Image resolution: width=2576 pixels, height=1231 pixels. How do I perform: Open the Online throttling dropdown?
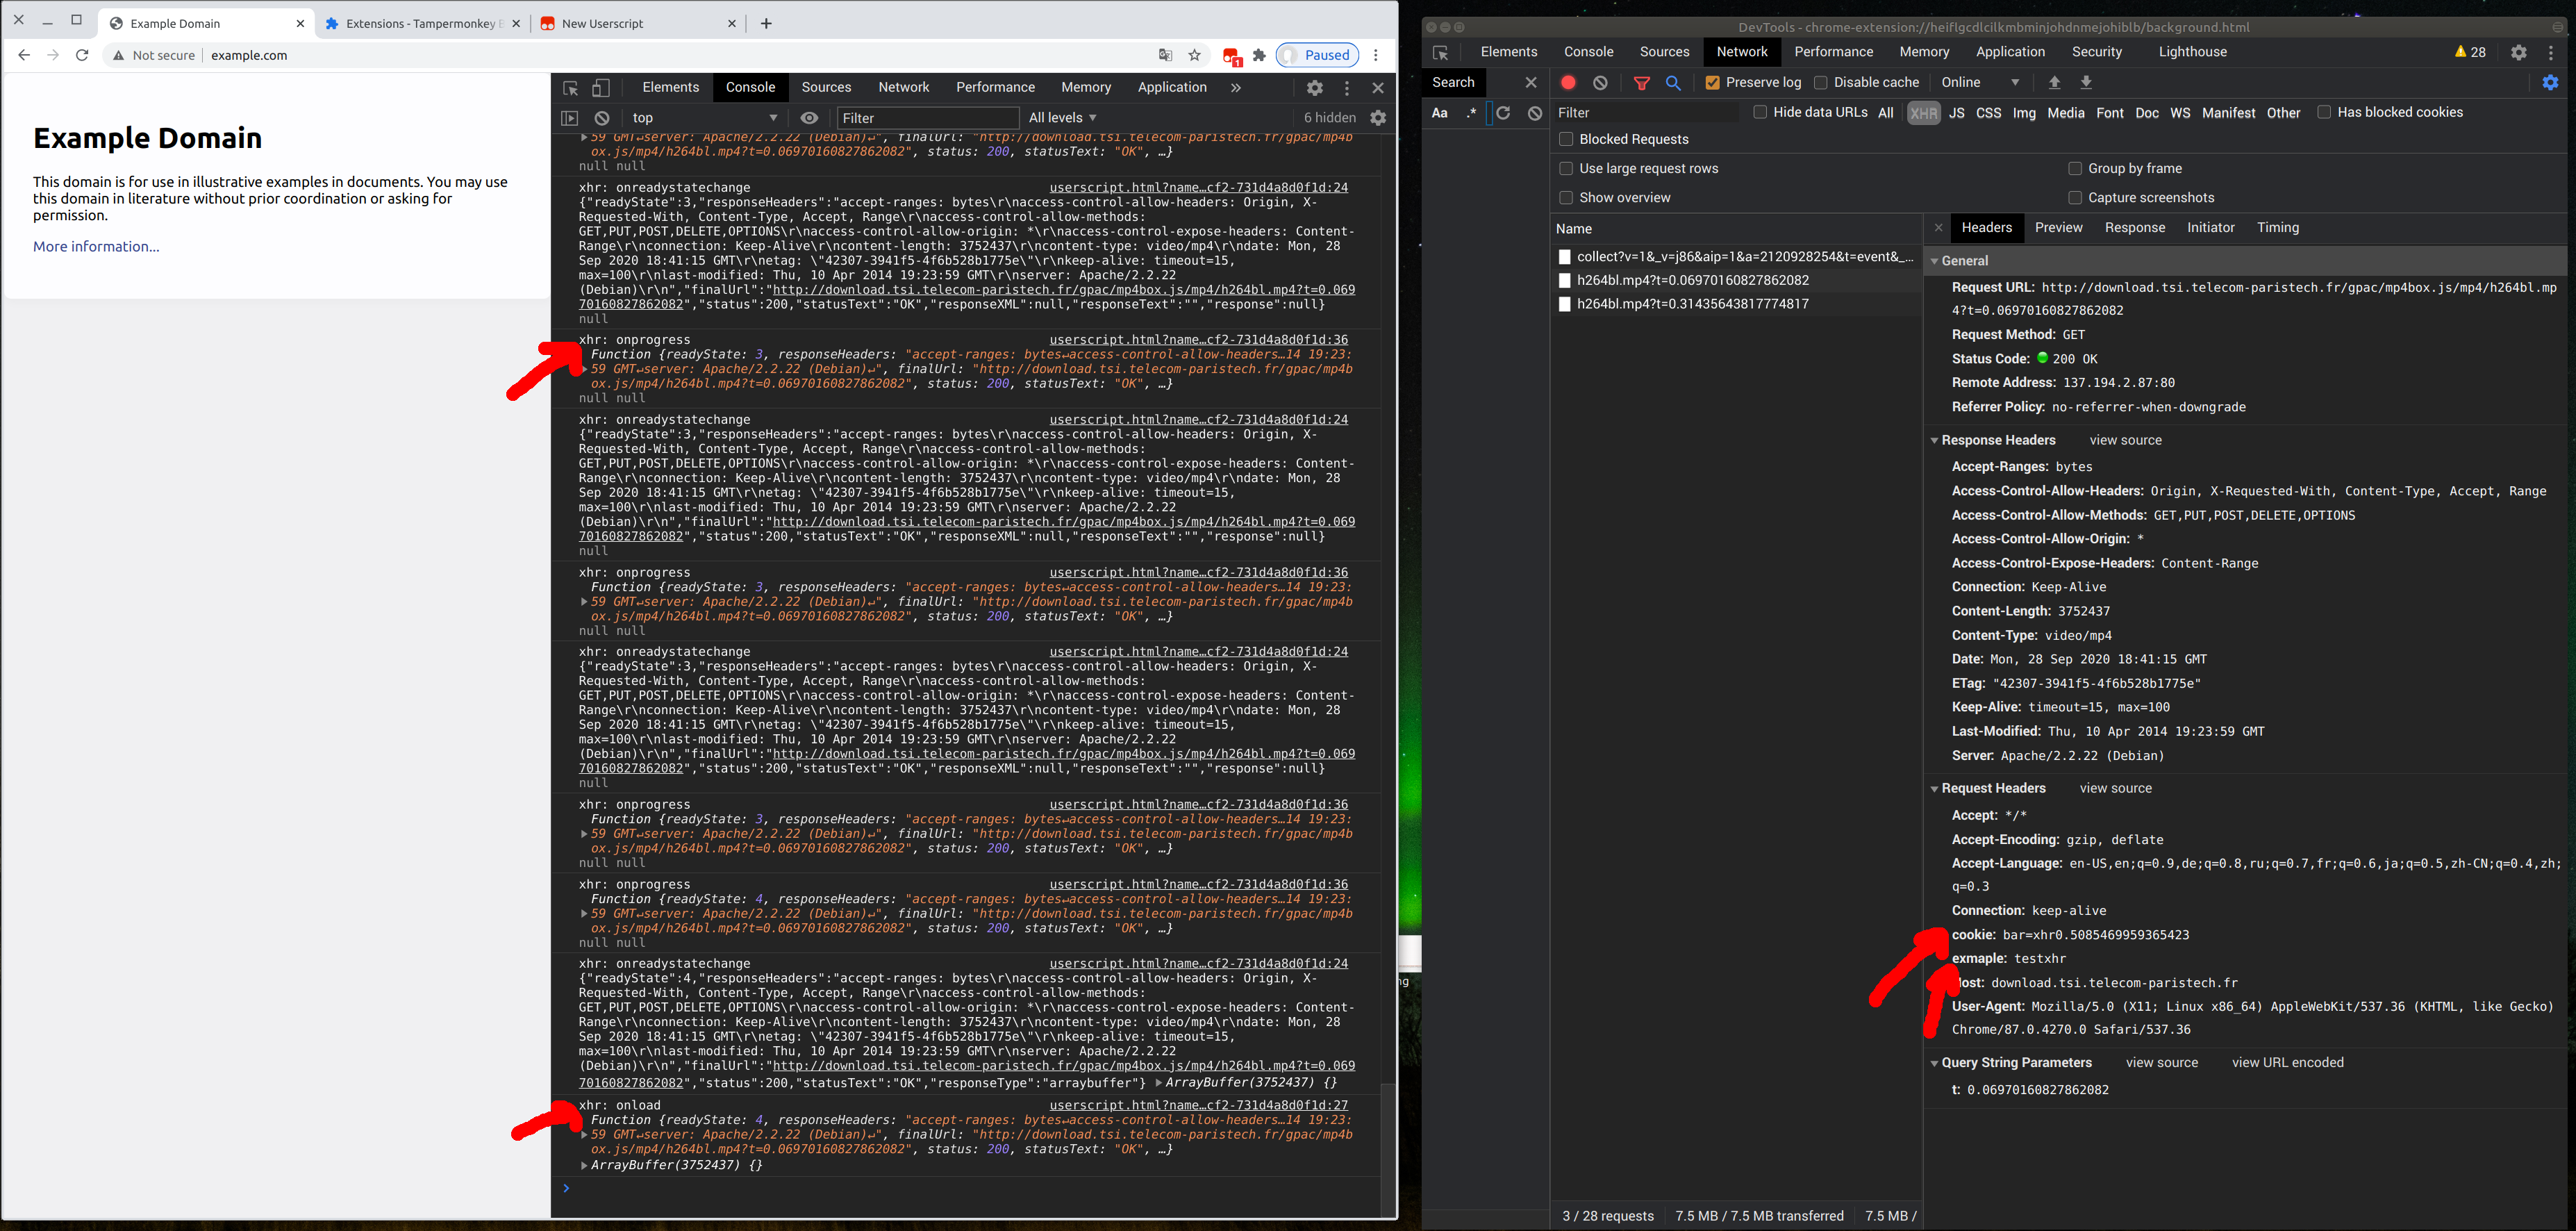point(1980,83)
